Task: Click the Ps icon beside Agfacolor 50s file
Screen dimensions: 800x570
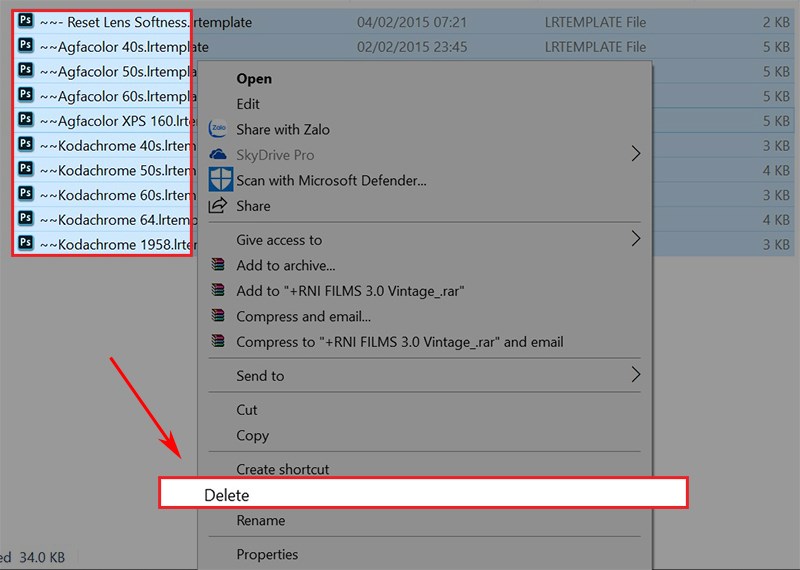Action: tap(26, 69)
